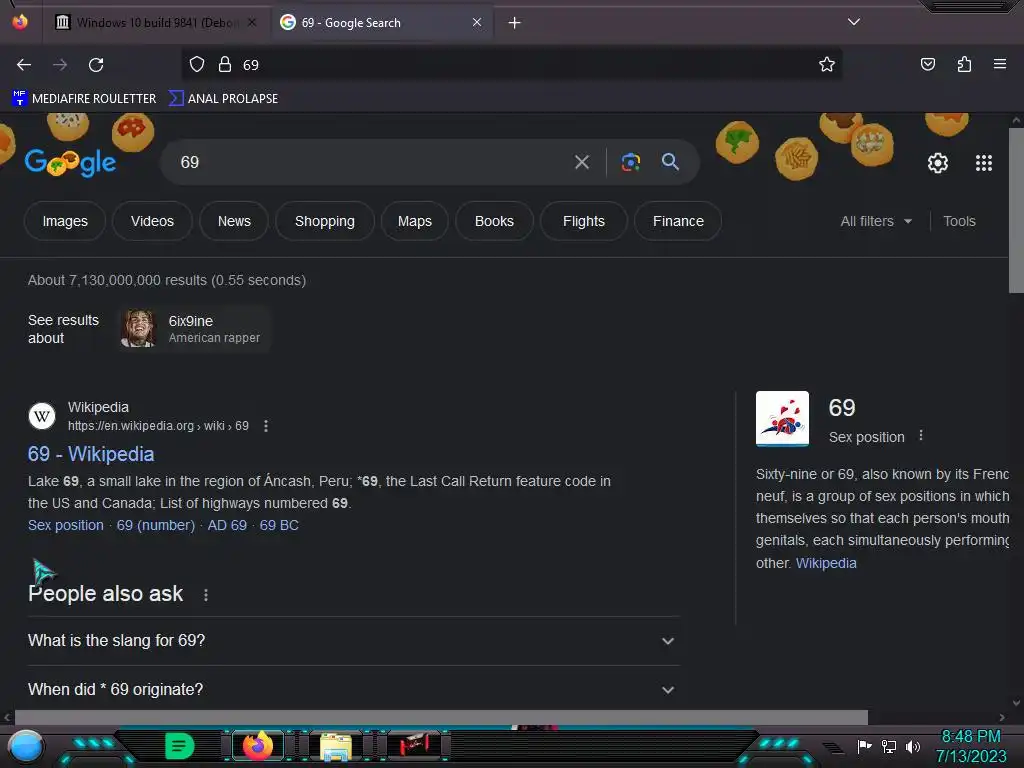Open the Firefox hamburger menu
This screenshot has width=1024, height=768.
point(1000,64)
